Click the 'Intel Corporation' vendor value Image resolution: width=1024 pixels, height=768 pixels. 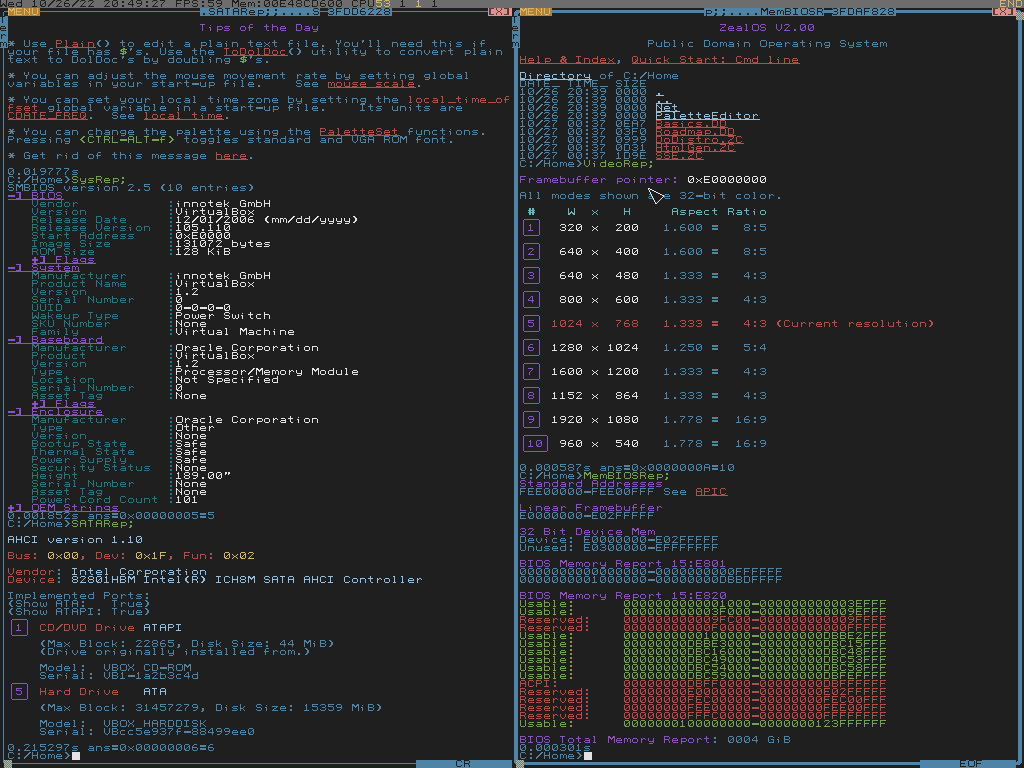click(x=139, y=571)
